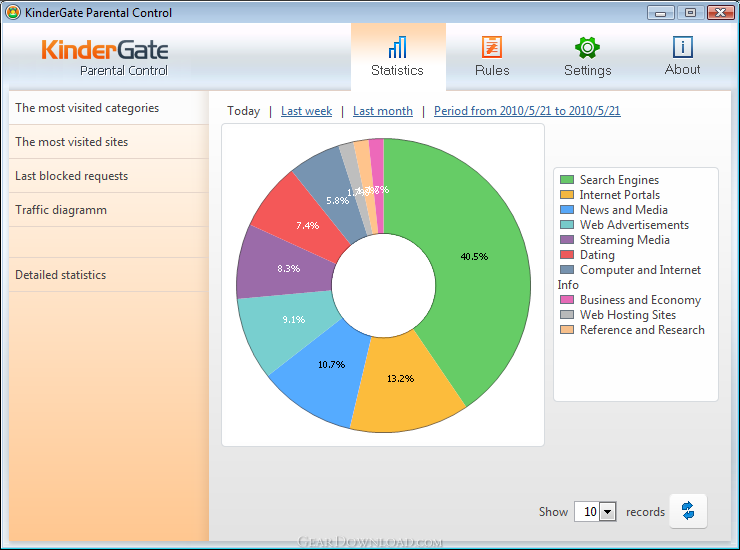The height and width of the screenshot is (550, 740).
Task: Click the gray Web Hosting Sites legend swatch
Action: 567,314
